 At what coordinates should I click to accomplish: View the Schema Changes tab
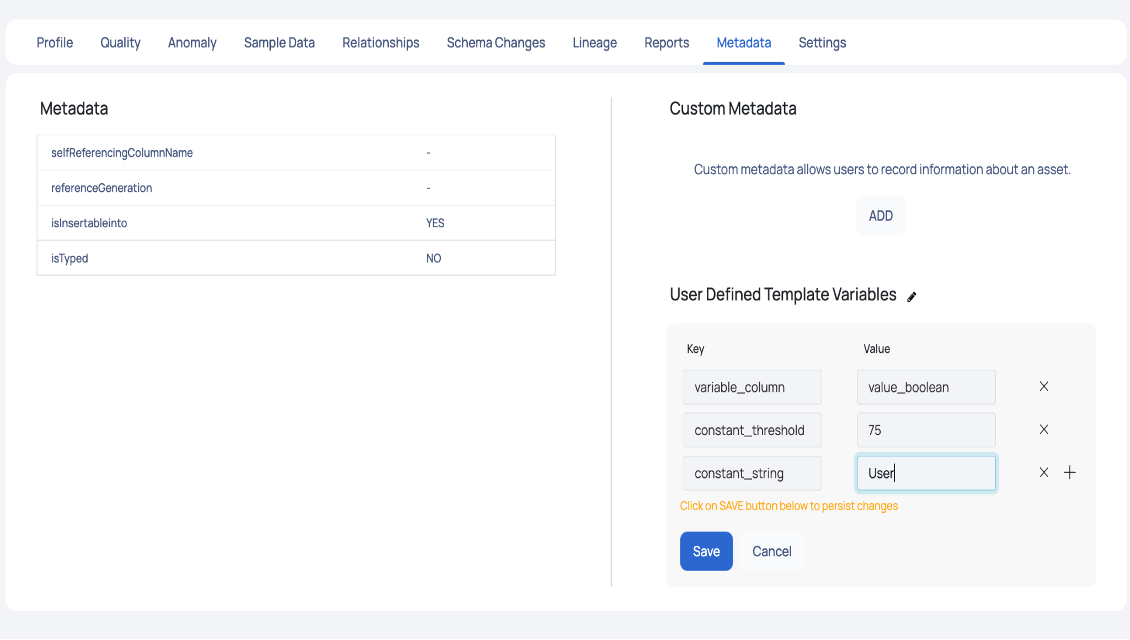496,42
